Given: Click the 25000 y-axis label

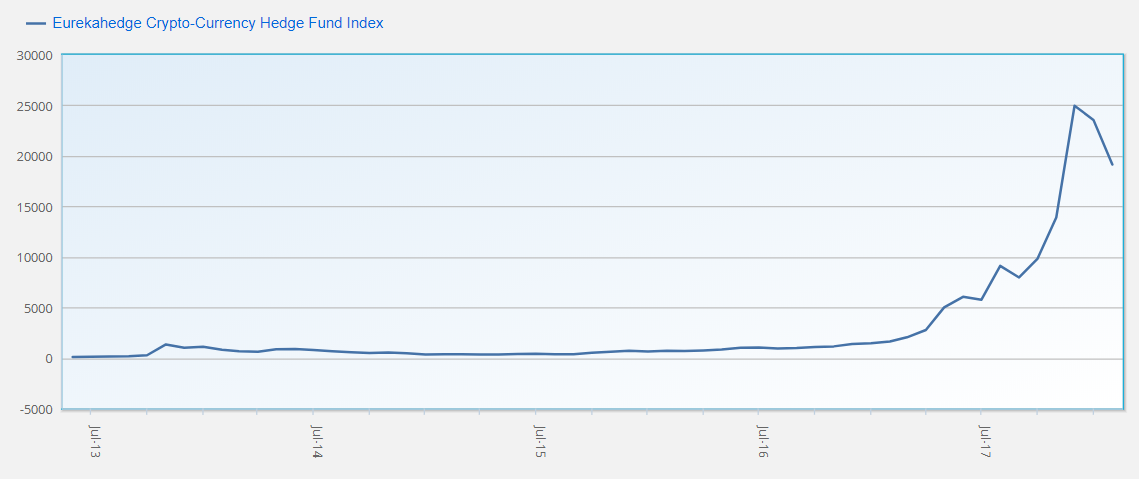Looking at the screenshot, I should click(35, 106).
